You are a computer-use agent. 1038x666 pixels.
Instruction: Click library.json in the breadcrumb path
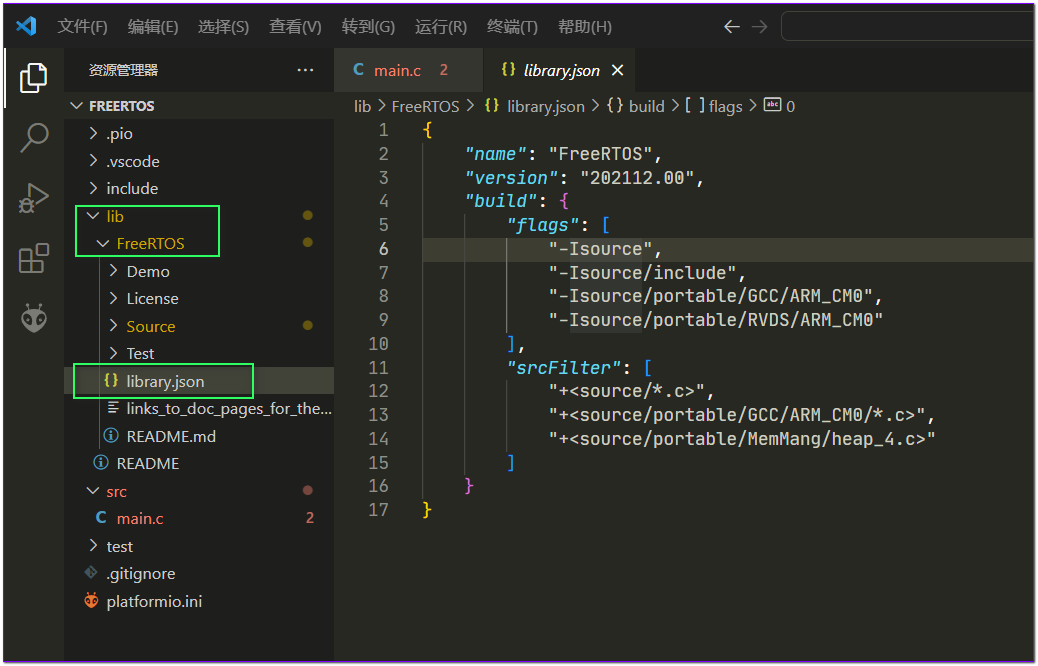tap(545, 106)
